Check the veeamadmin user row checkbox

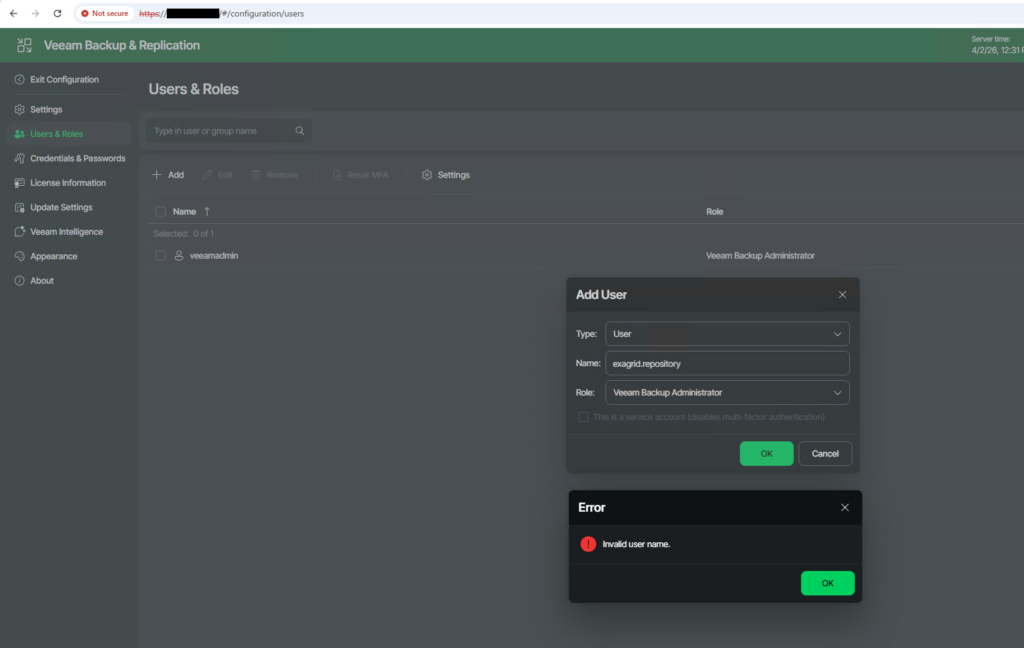point(160,256)
